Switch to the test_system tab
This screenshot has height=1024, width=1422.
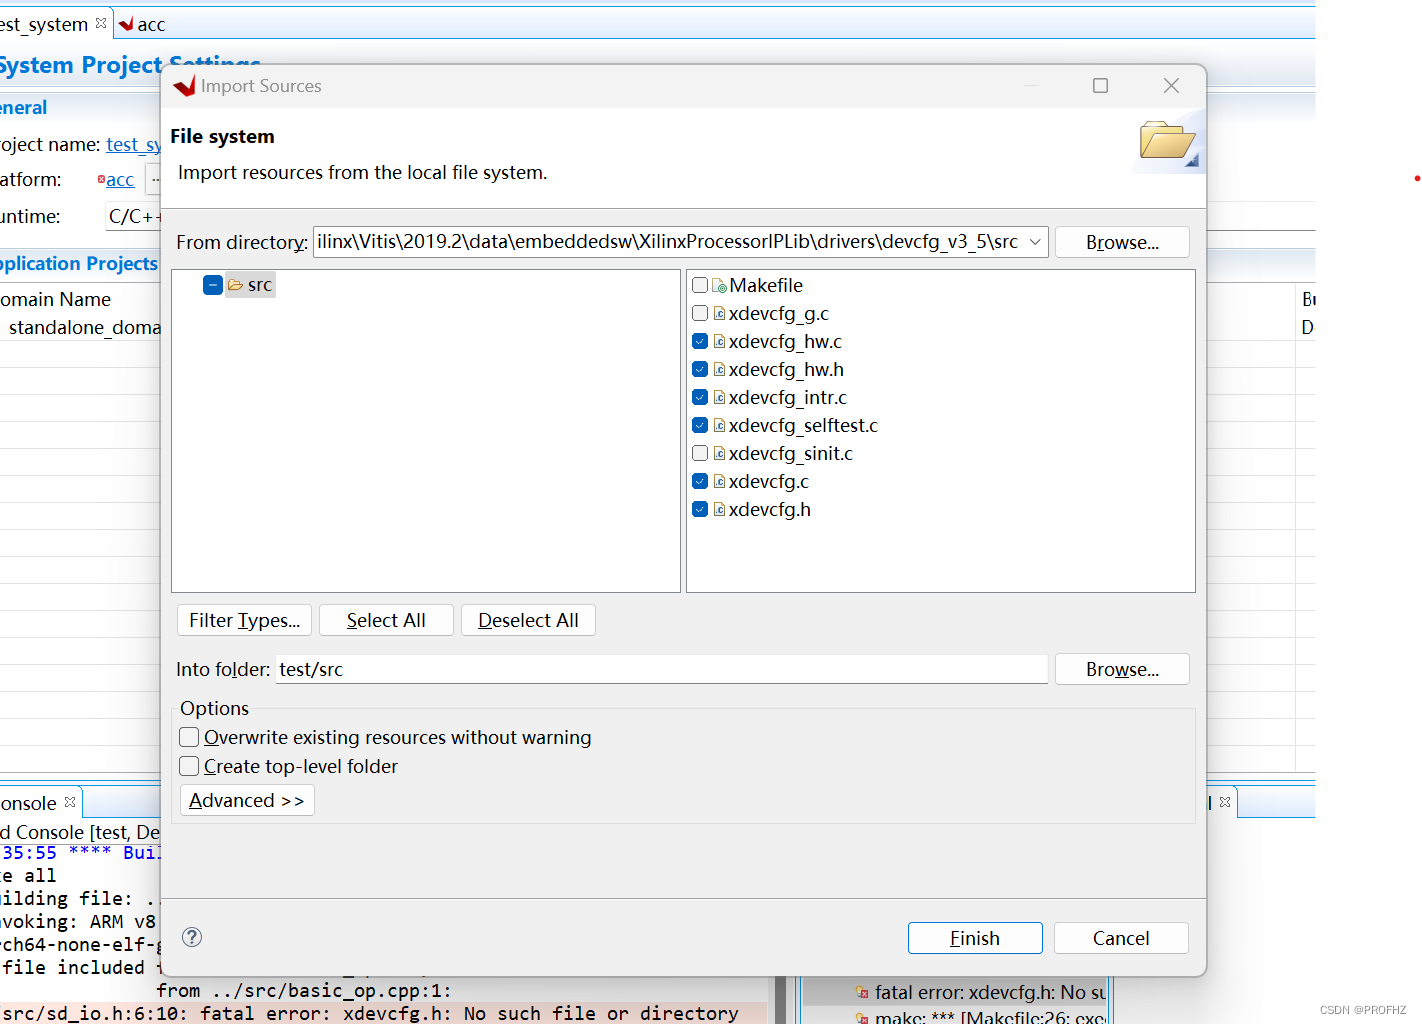point(45,23)
